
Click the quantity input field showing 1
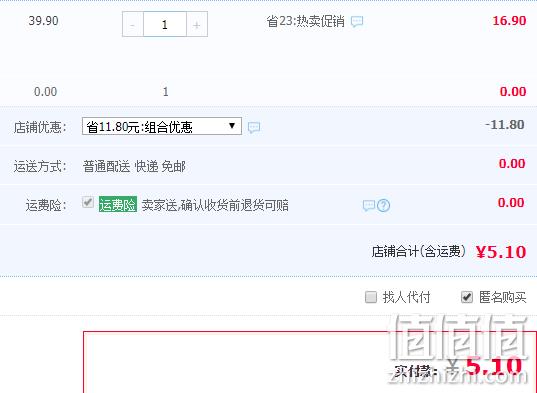coord(165,24)
